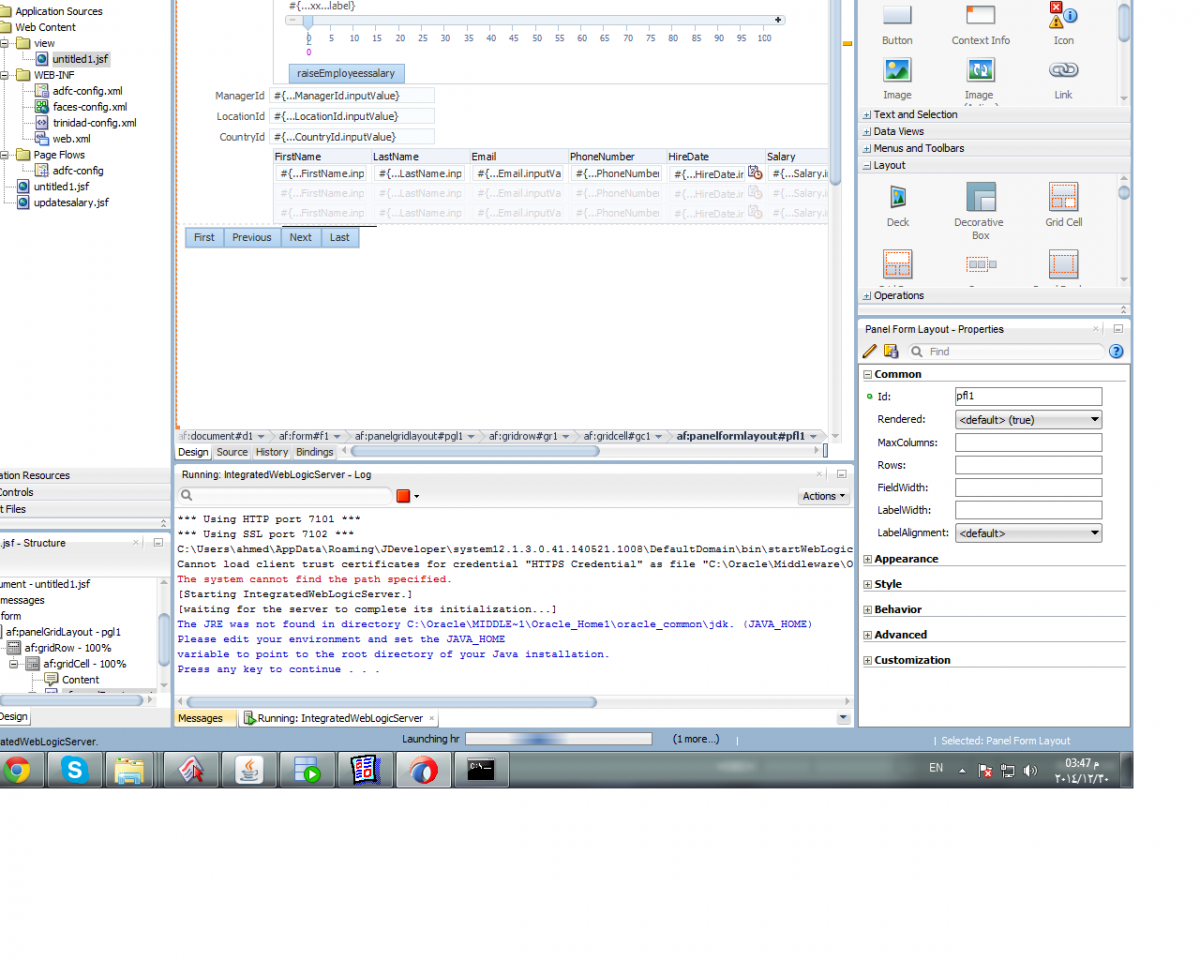Click the pencil edit icon in Properties
This screenshot has height=960, width=1200.
(x=869, y=351)
